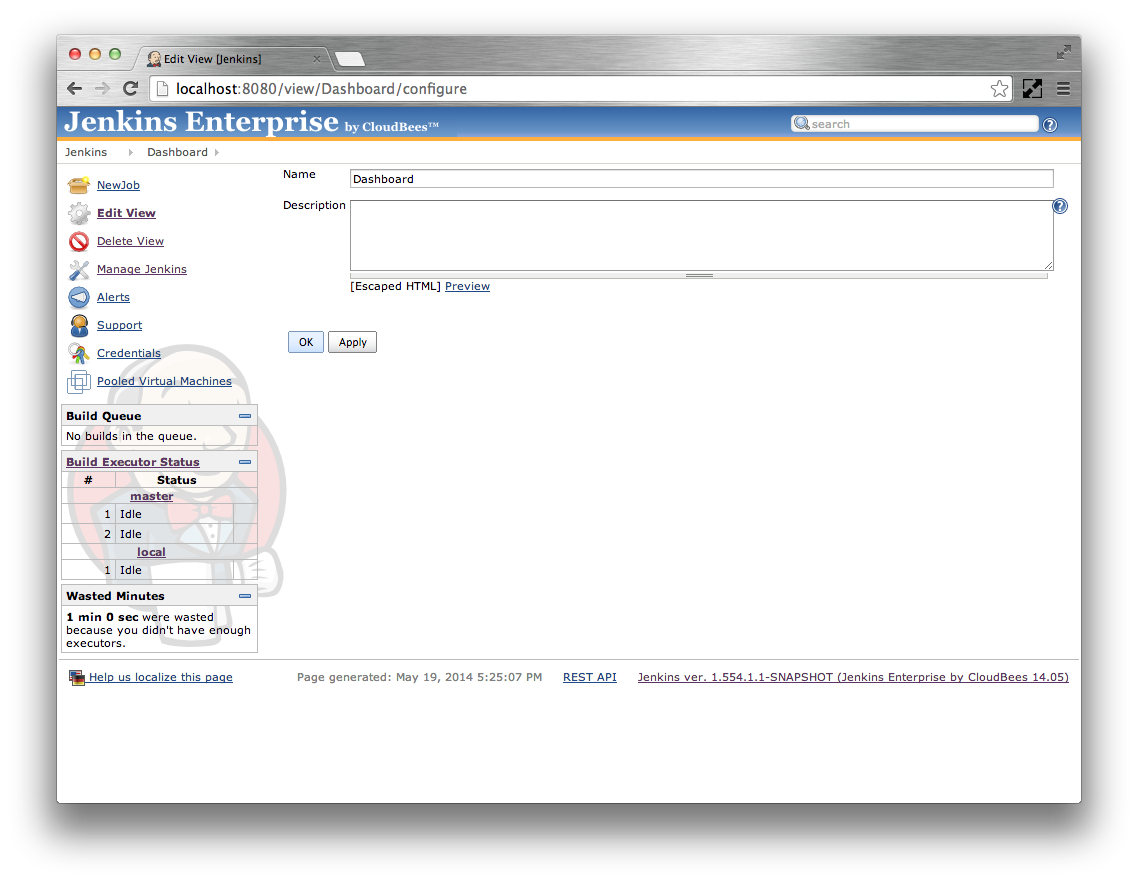Click the browser forward arrow
This screenshot has width=1138, height=882.
(102, 89)
